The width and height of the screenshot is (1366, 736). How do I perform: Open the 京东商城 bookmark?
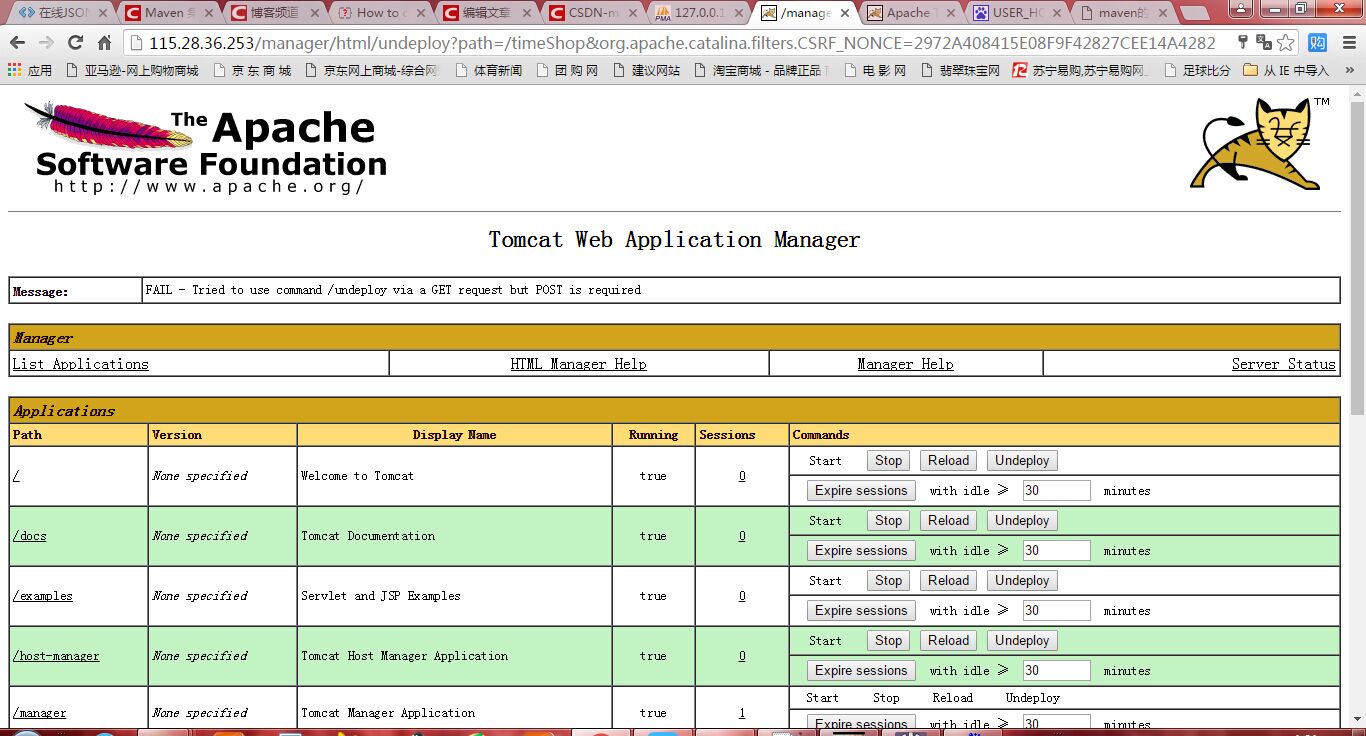(x=251, y=70)
